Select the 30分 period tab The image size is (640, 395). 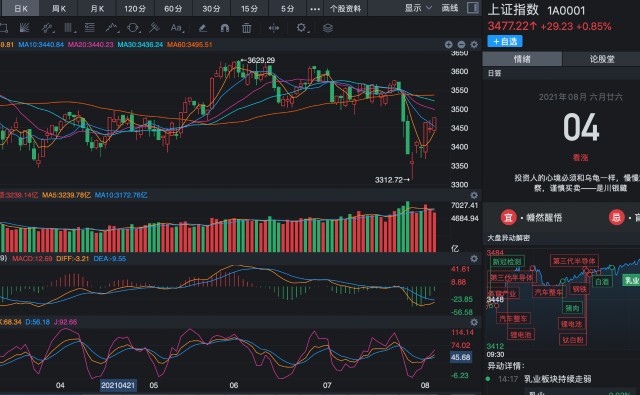click(211, 8)
